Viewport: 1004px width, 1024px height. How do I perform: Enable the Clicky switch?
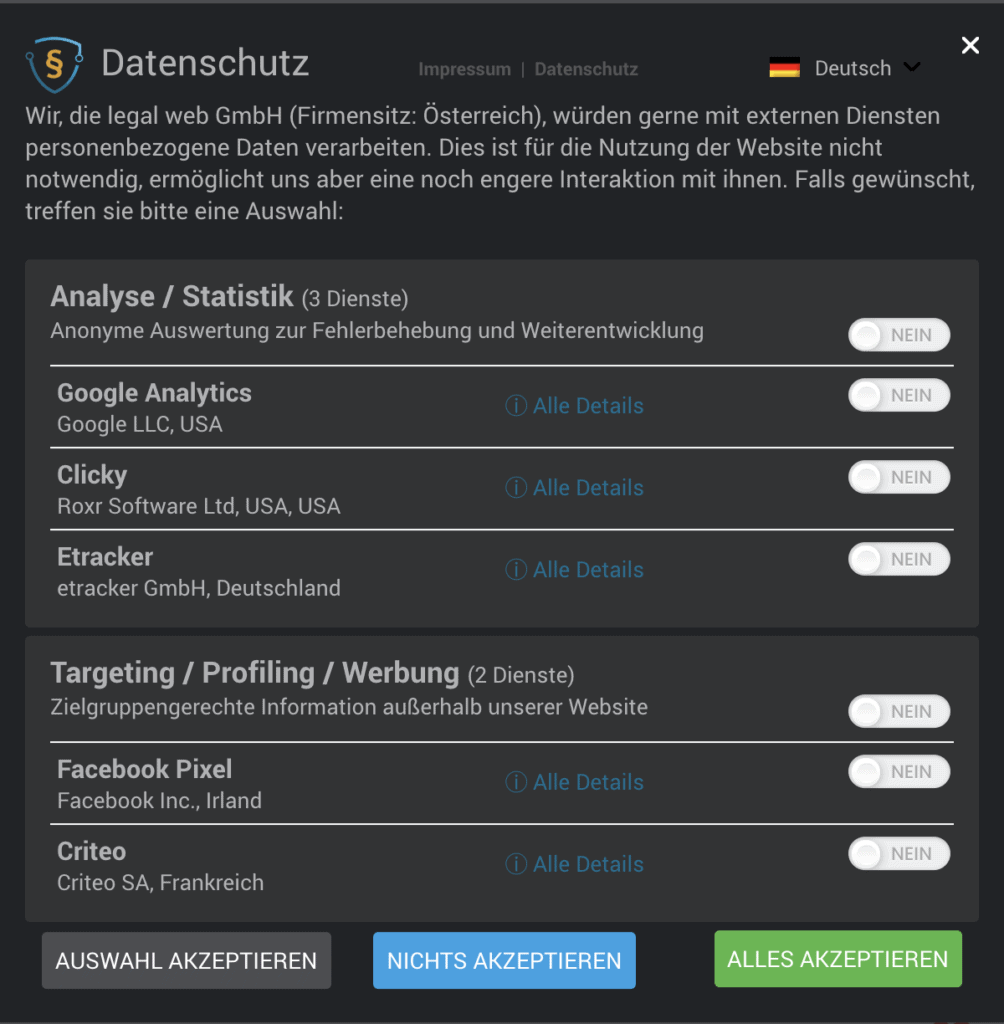898,477
